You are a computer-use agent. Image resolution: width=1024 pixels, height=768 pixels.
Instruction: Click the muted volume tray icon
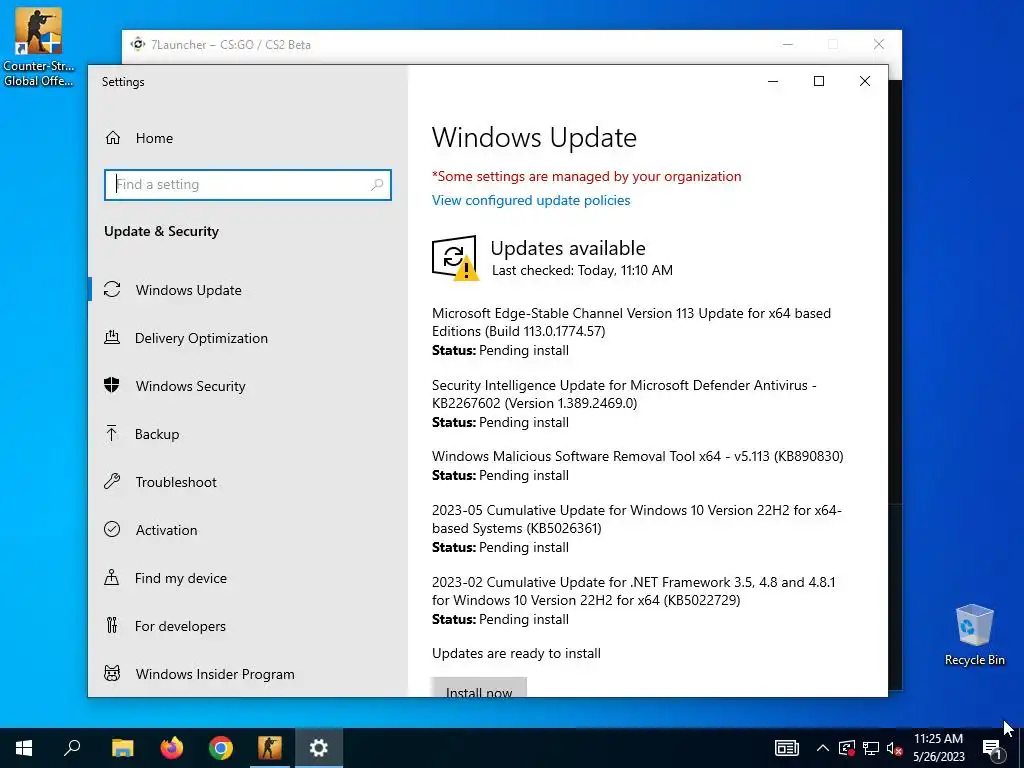click(894, 748)
